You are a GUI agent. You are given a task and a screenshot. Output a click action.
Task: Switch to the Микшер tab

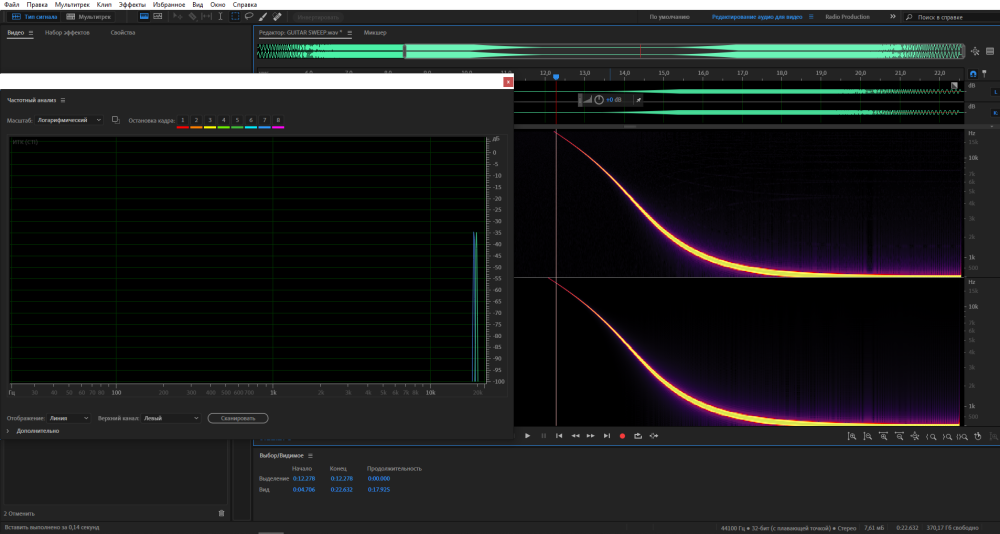375,33
